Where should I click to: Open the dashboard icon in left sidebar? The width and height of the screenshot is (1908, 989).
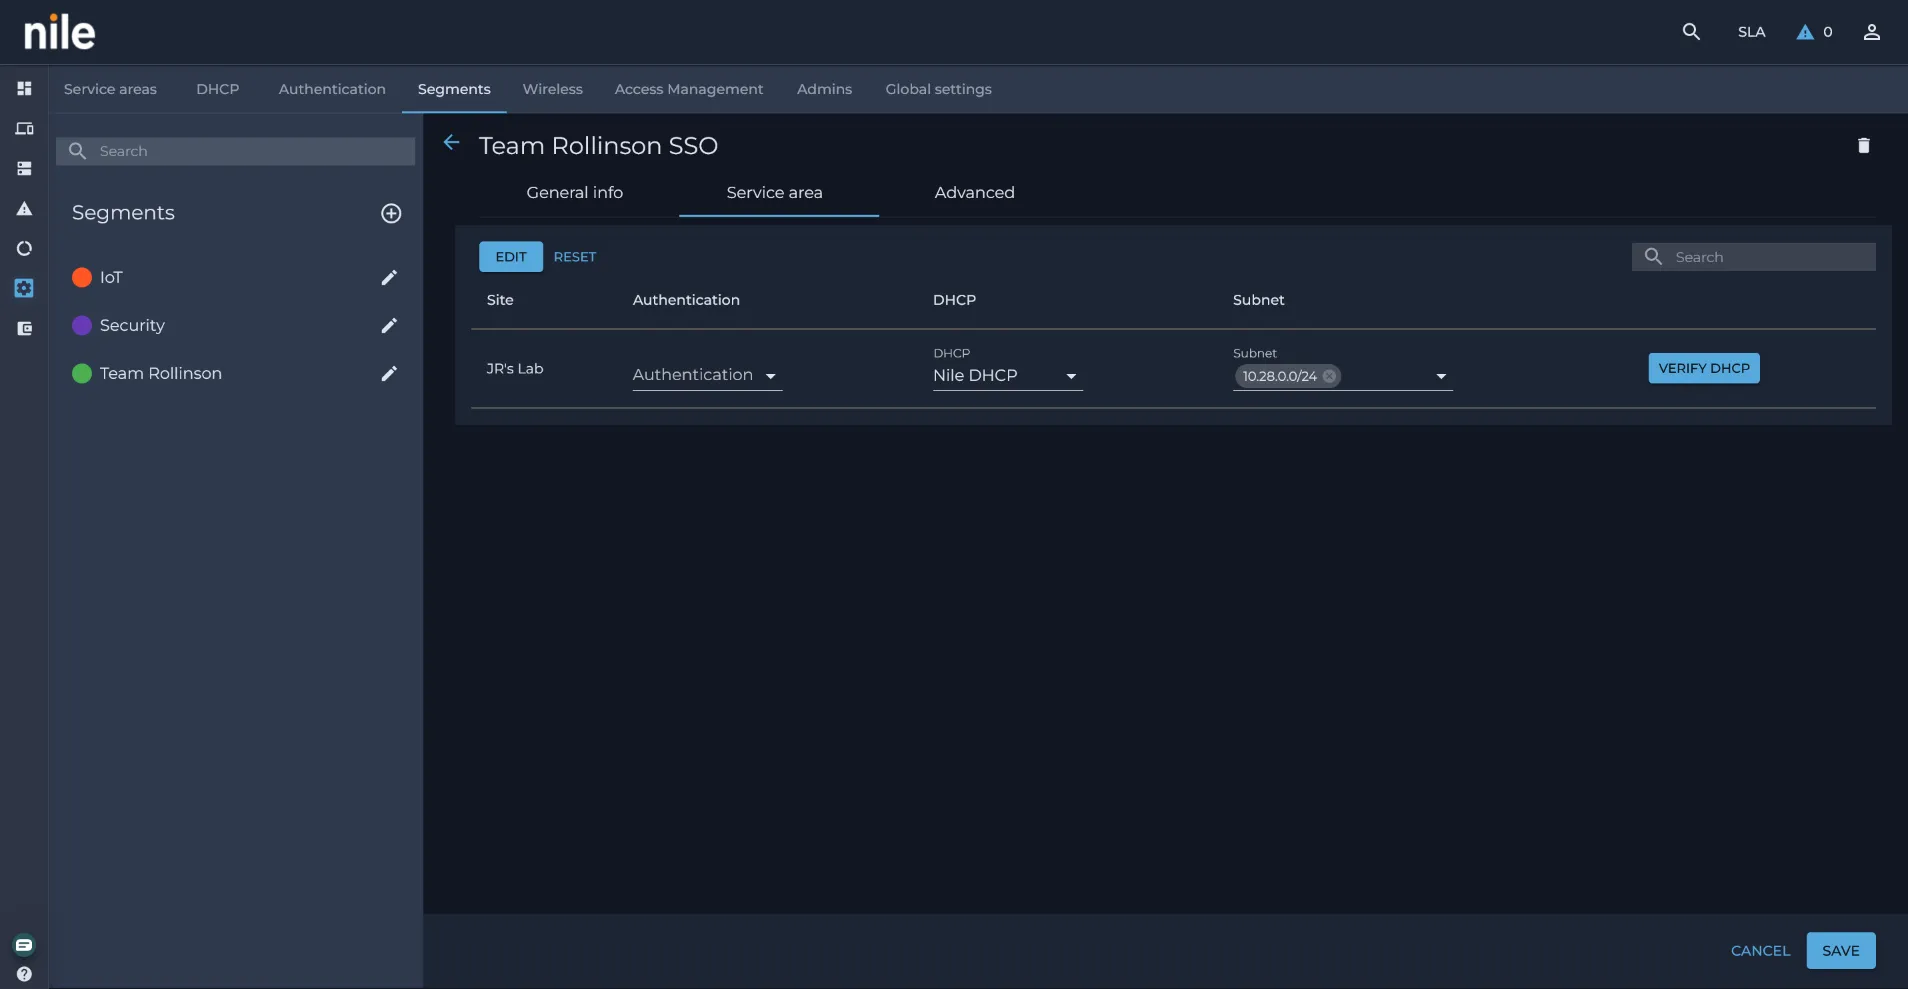(x=24, y=89)
